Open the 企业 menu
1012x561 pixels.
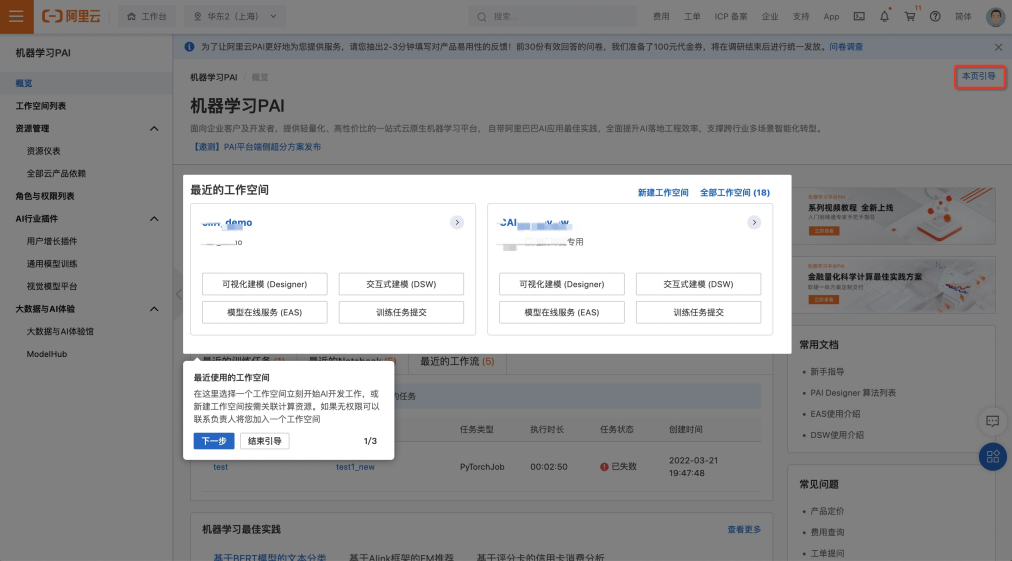tap(769, 17)
